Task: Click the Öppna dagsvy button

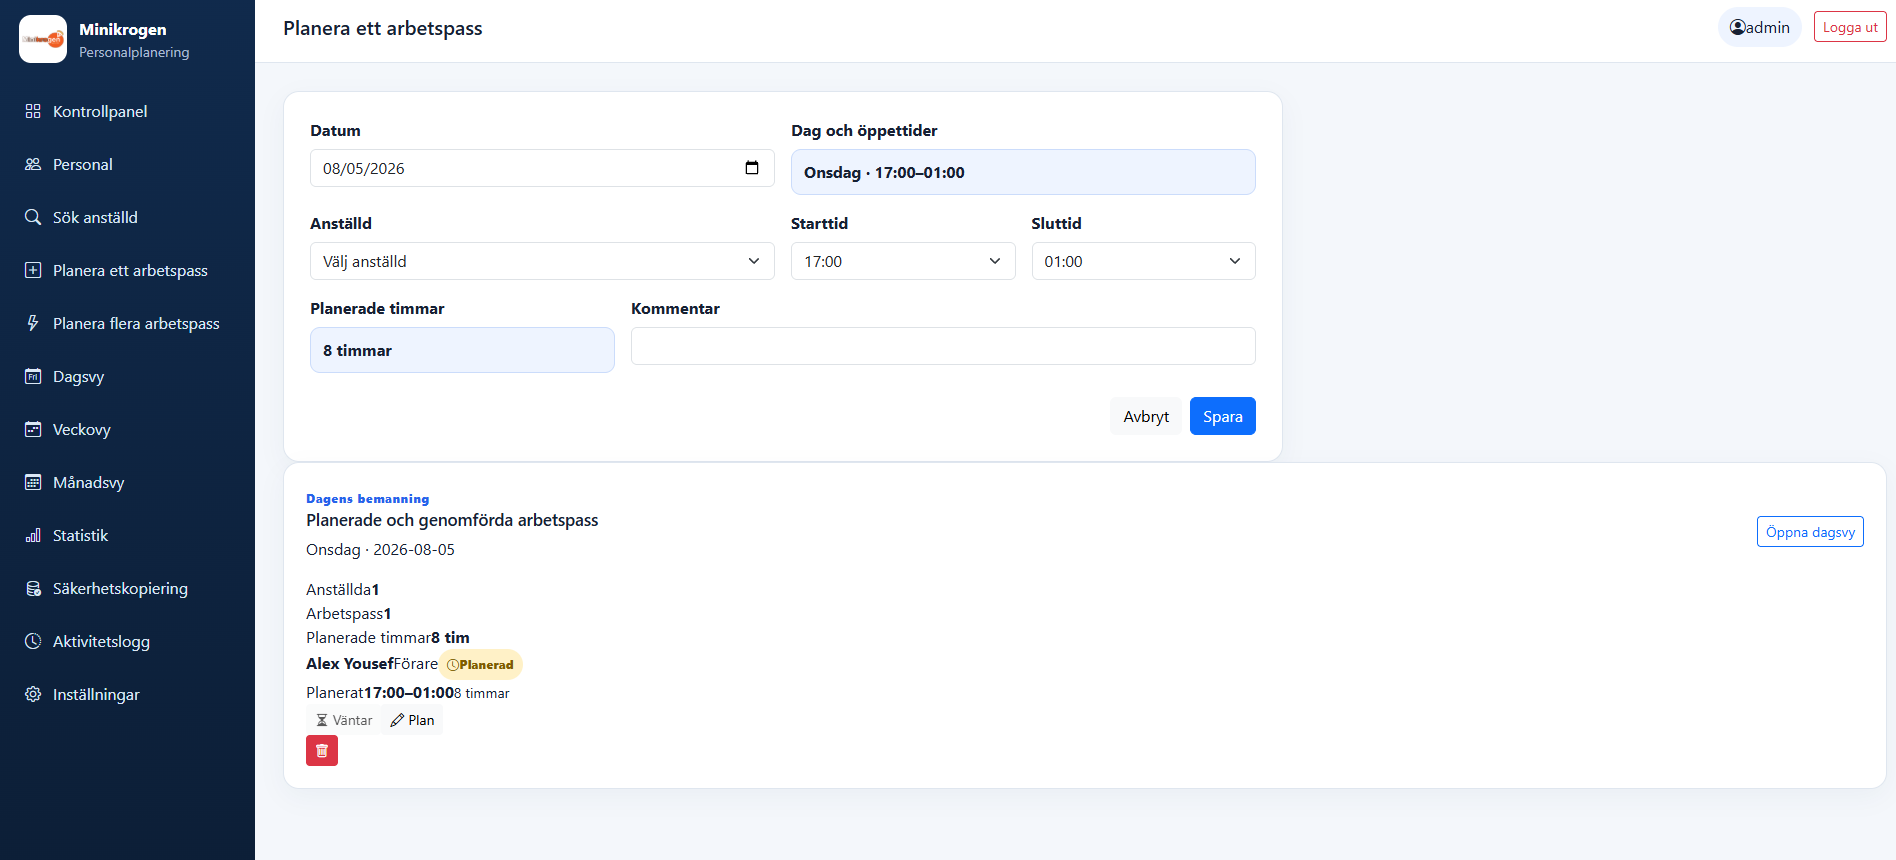Action: [1810, 532]
